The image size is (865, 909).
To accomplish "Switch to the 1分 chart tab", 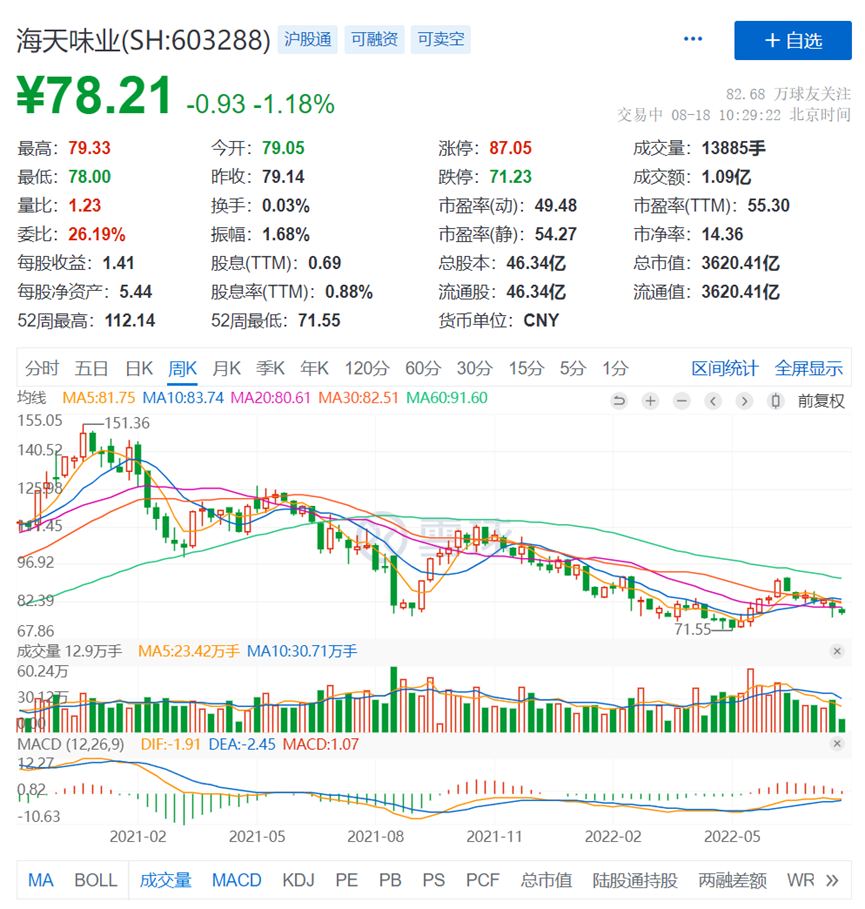I will (615, 368).
